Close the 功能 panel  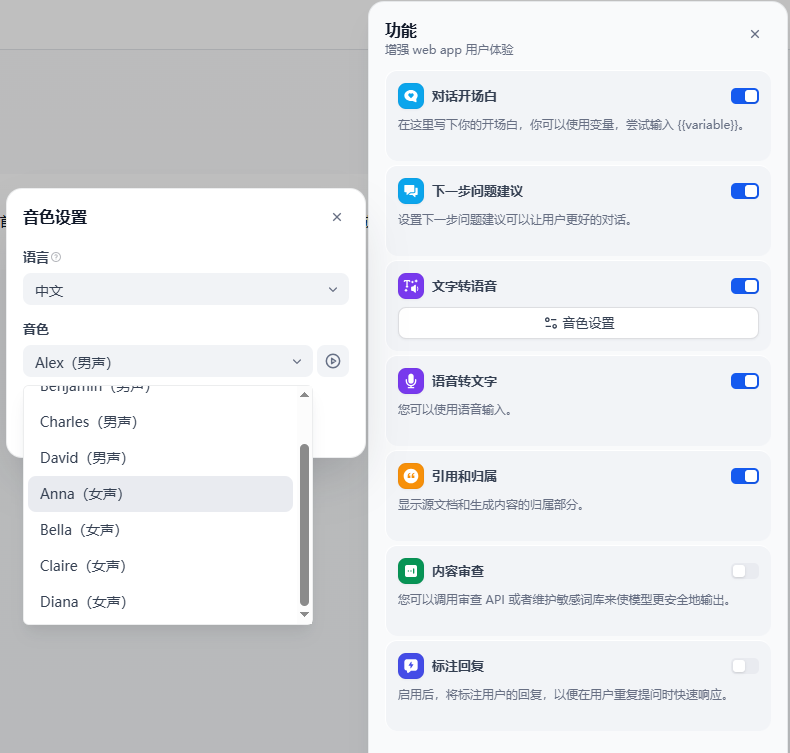coord(754,34)
